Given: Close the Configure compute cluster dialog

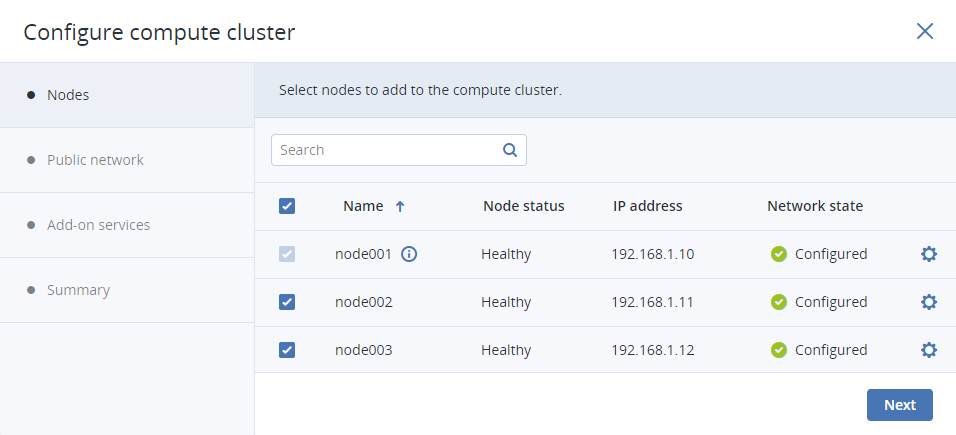Looking at the screenshot, I should point(925,31).
